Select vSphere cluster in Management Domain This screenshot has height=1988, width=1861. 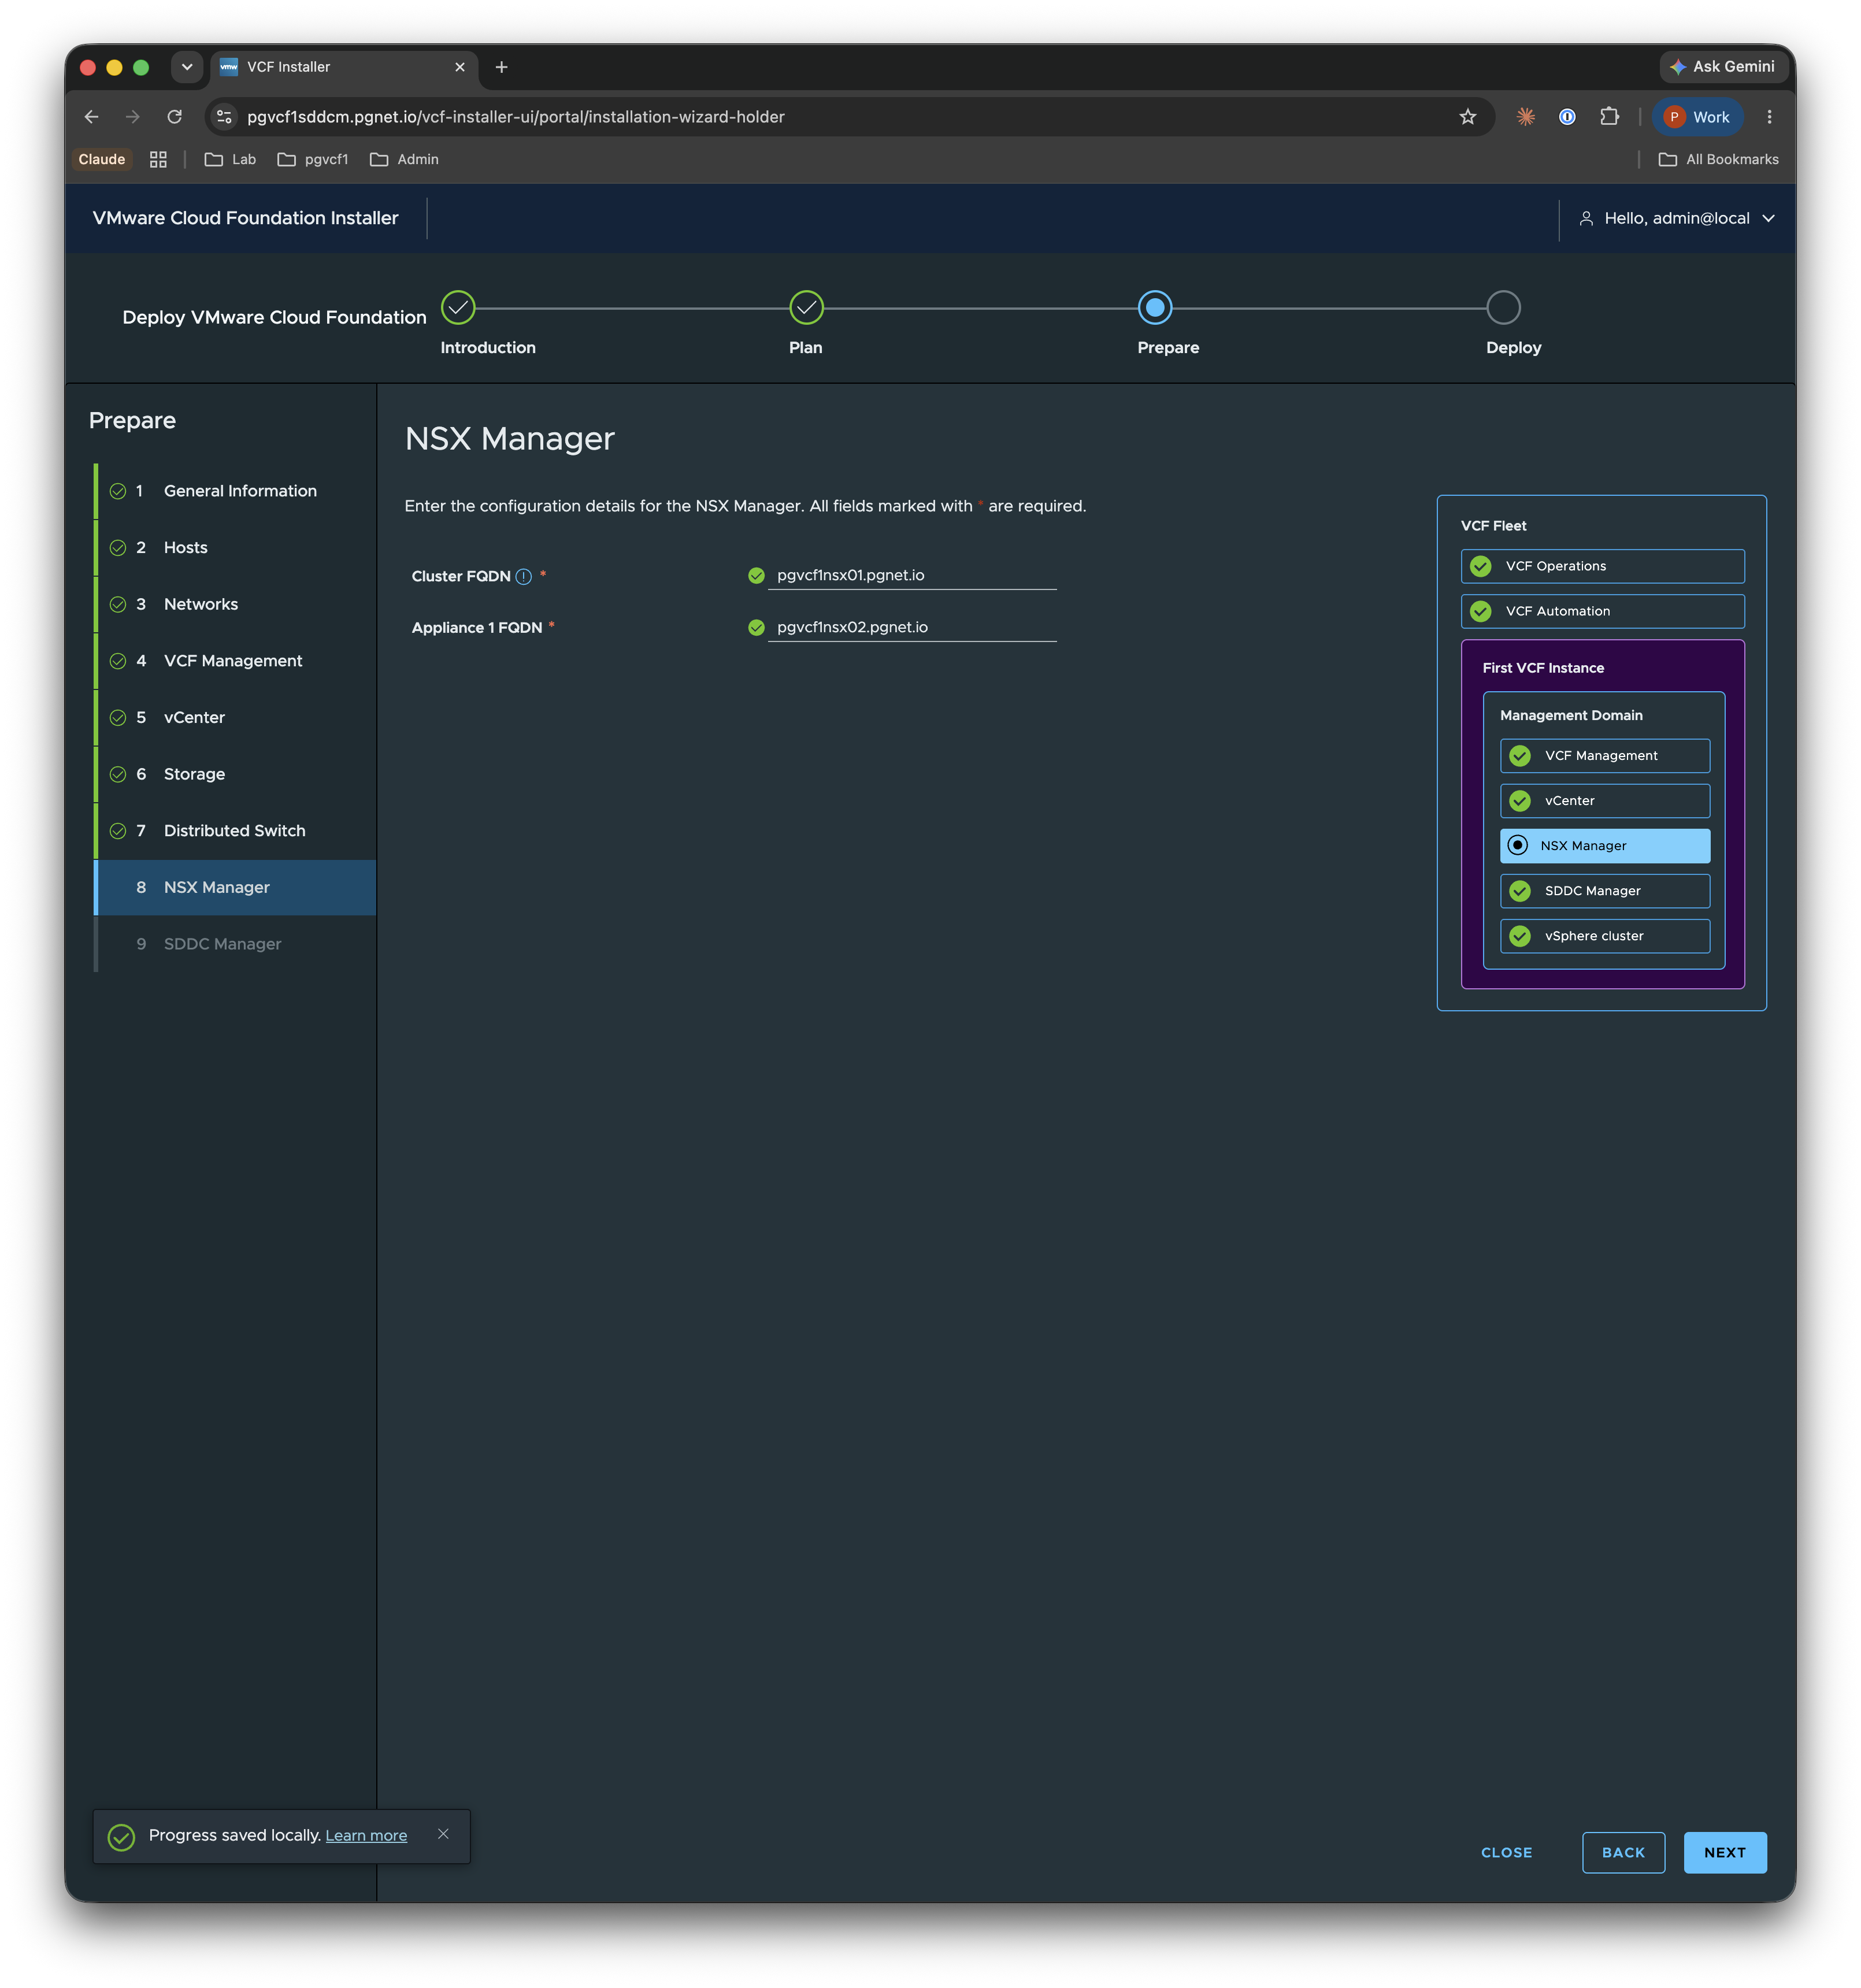coord(1604,936)
